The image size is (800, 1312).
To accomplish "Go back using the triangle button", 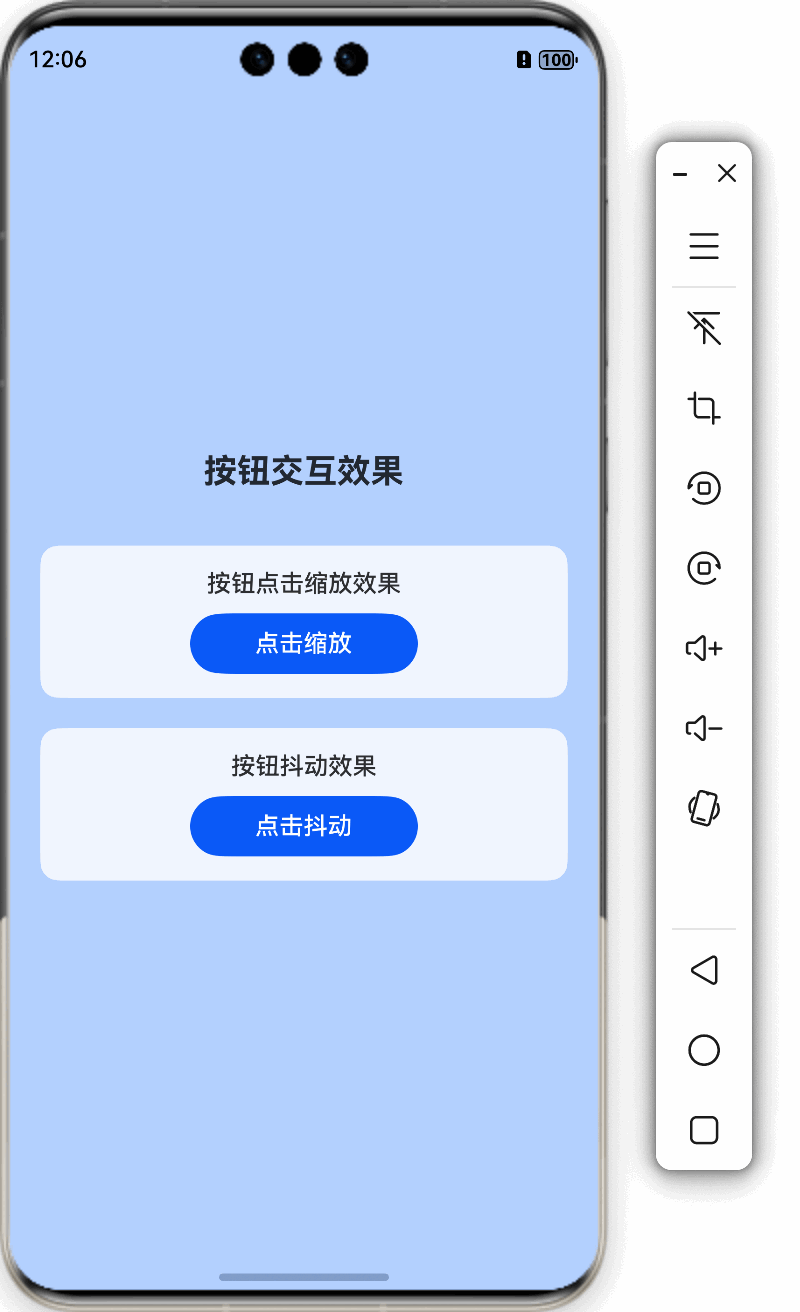I will 704,970.
